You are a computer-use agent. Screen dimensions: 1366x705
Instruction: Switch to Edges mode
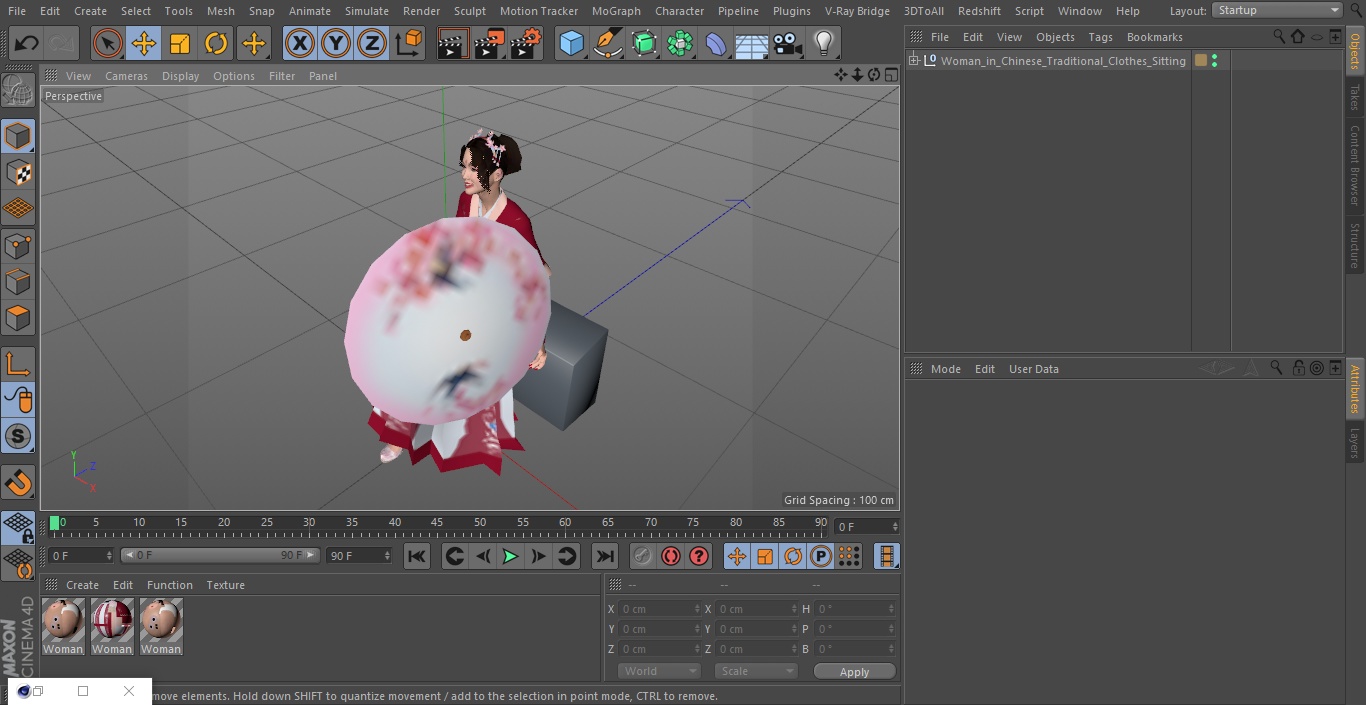[18, 281]
